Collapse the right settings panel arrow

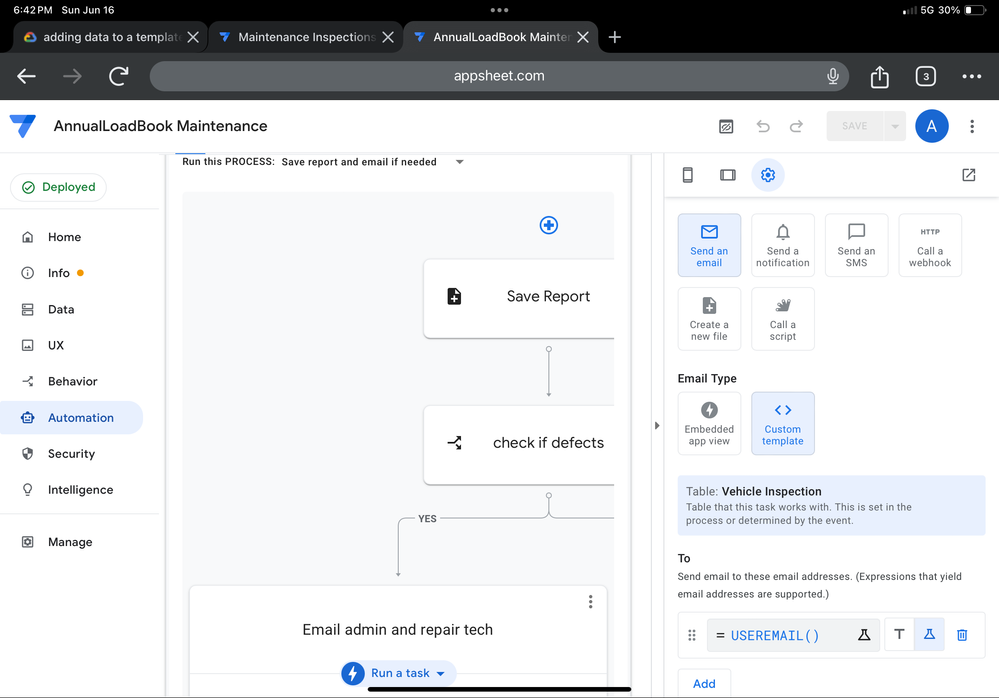pyautogui.click(x=657, y=425)
